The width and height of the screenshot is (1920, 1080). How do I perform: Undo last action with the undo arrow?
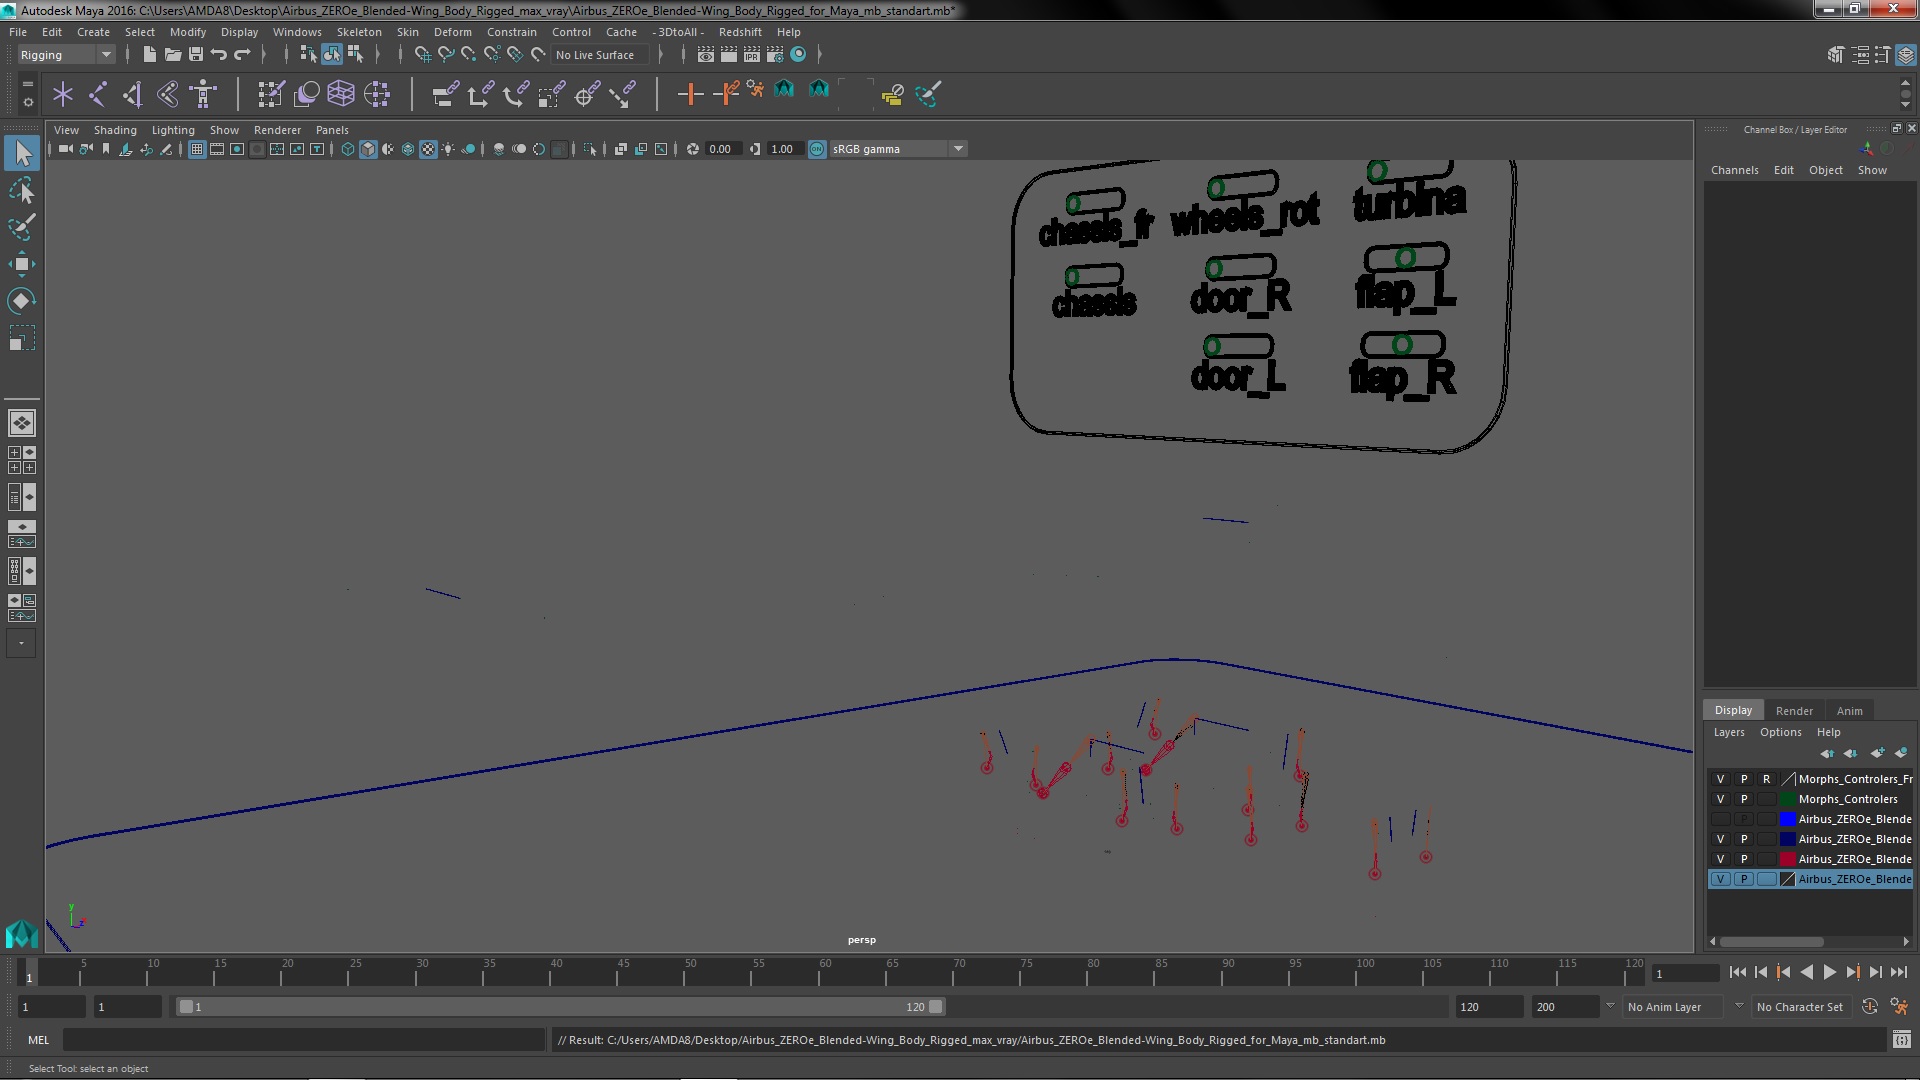pyautogui.click(x=219, y=54)
